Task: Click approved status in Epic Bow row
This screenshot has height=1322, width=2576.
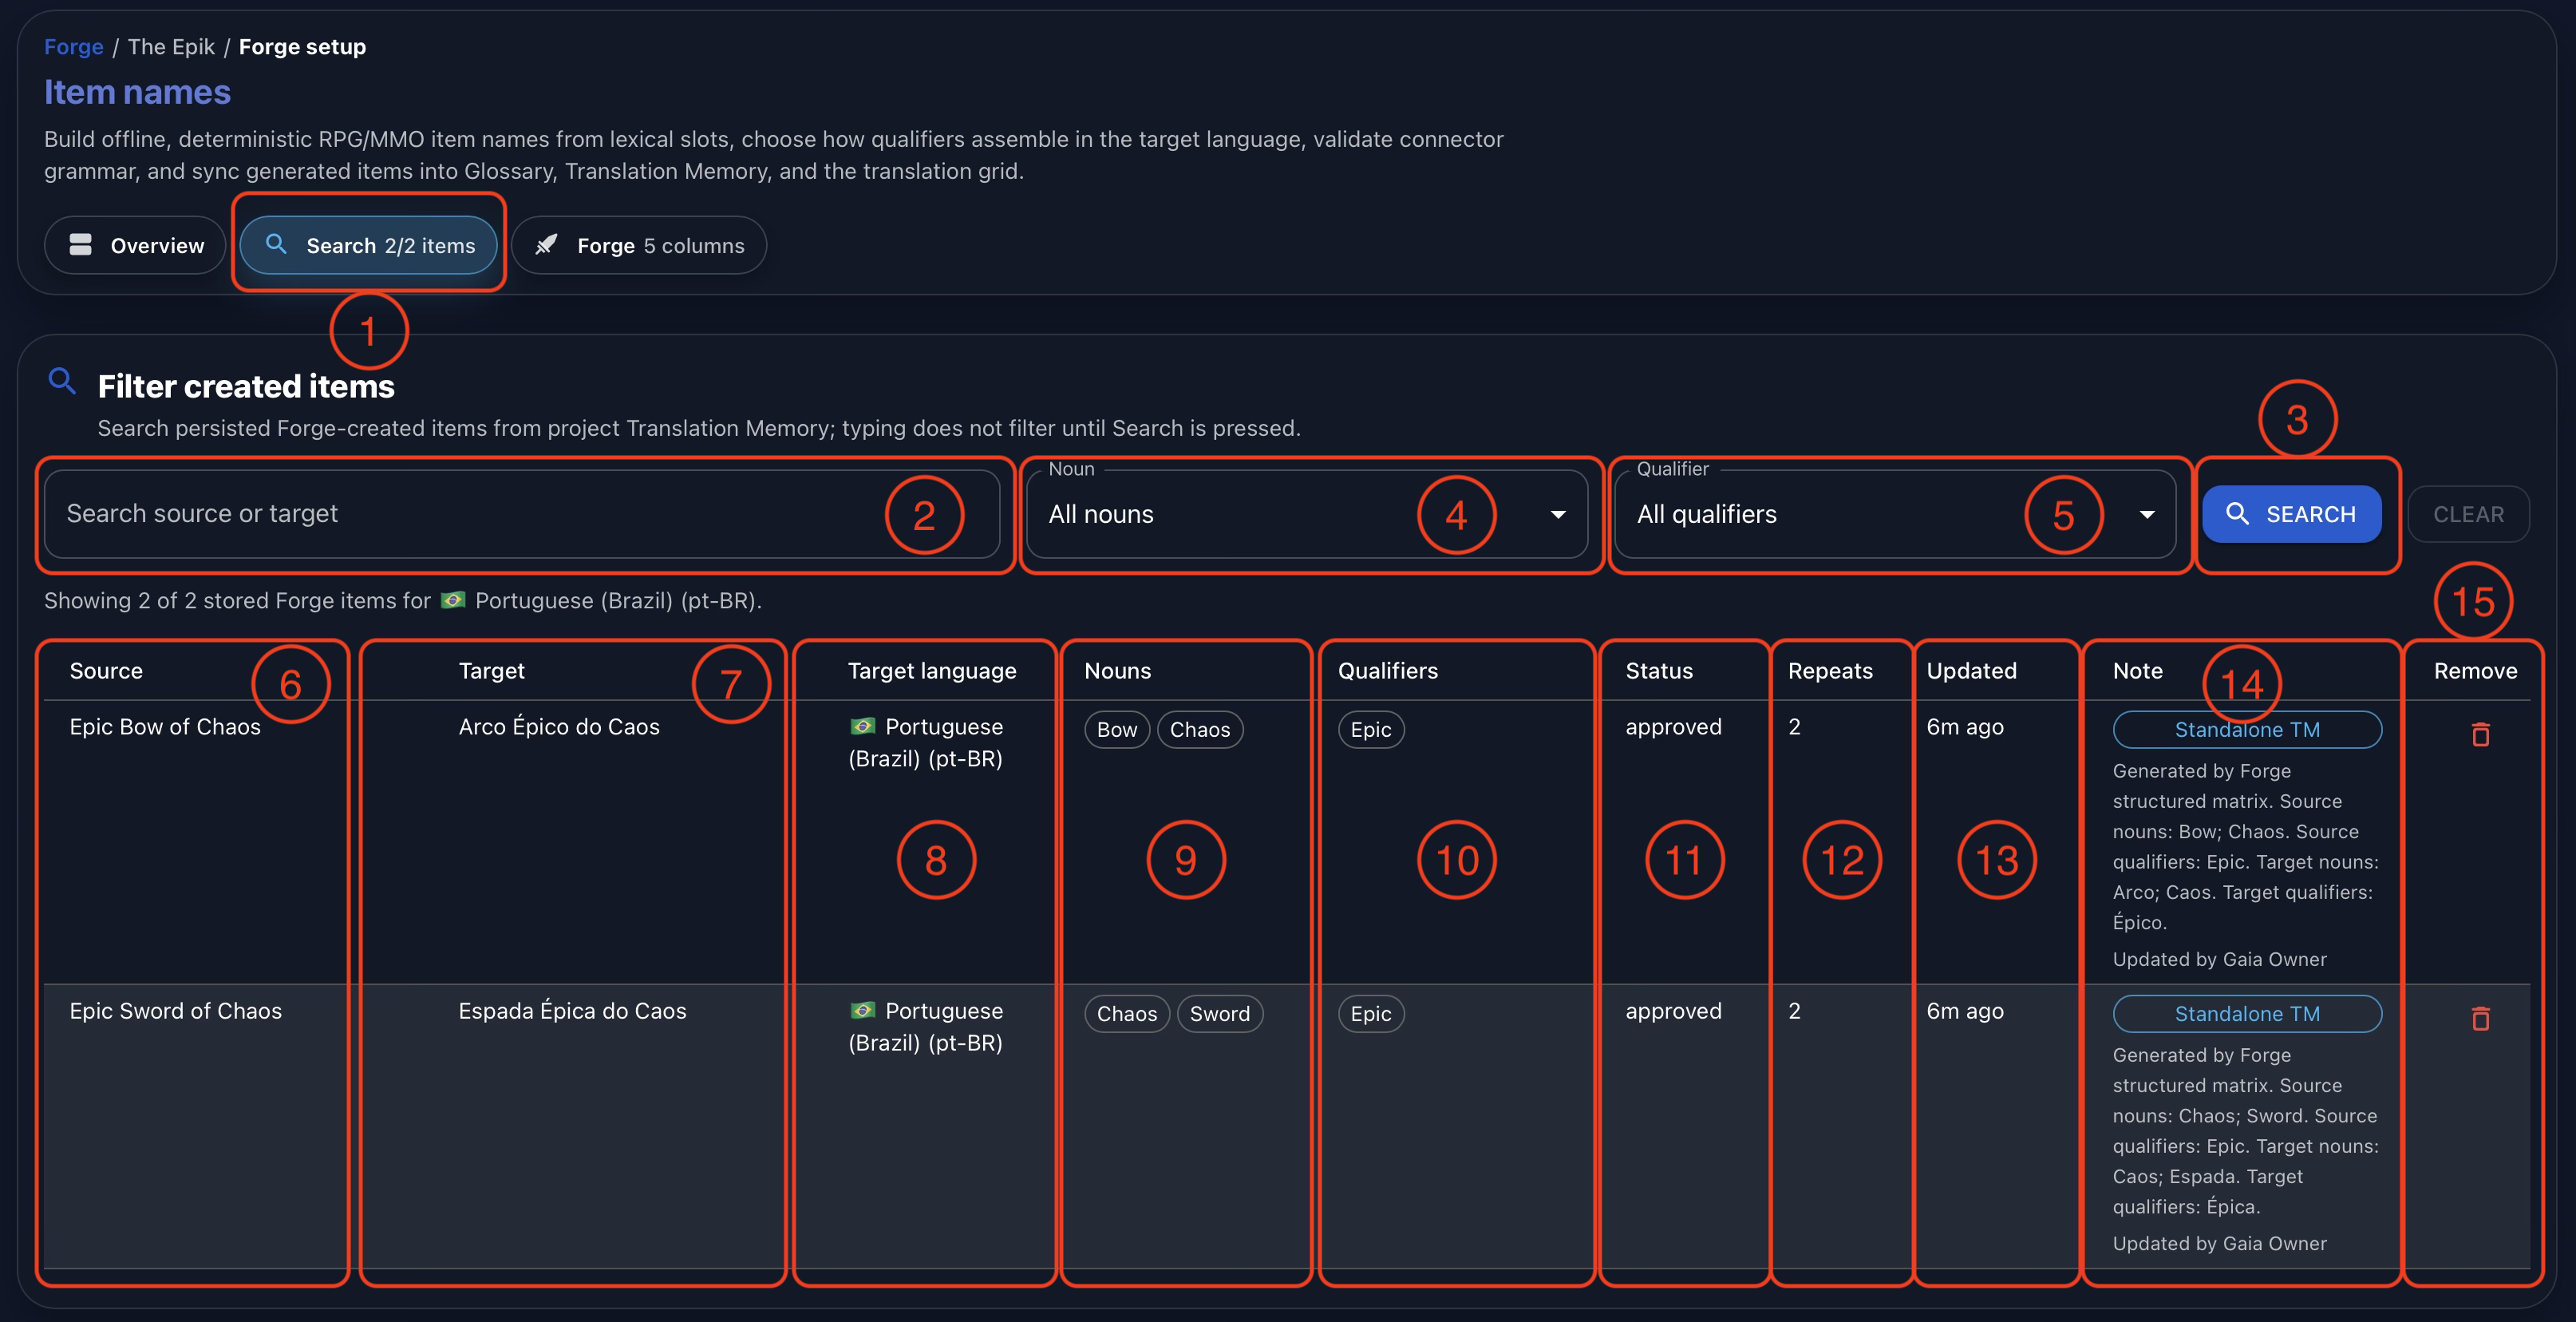Action: point(1673,727)
